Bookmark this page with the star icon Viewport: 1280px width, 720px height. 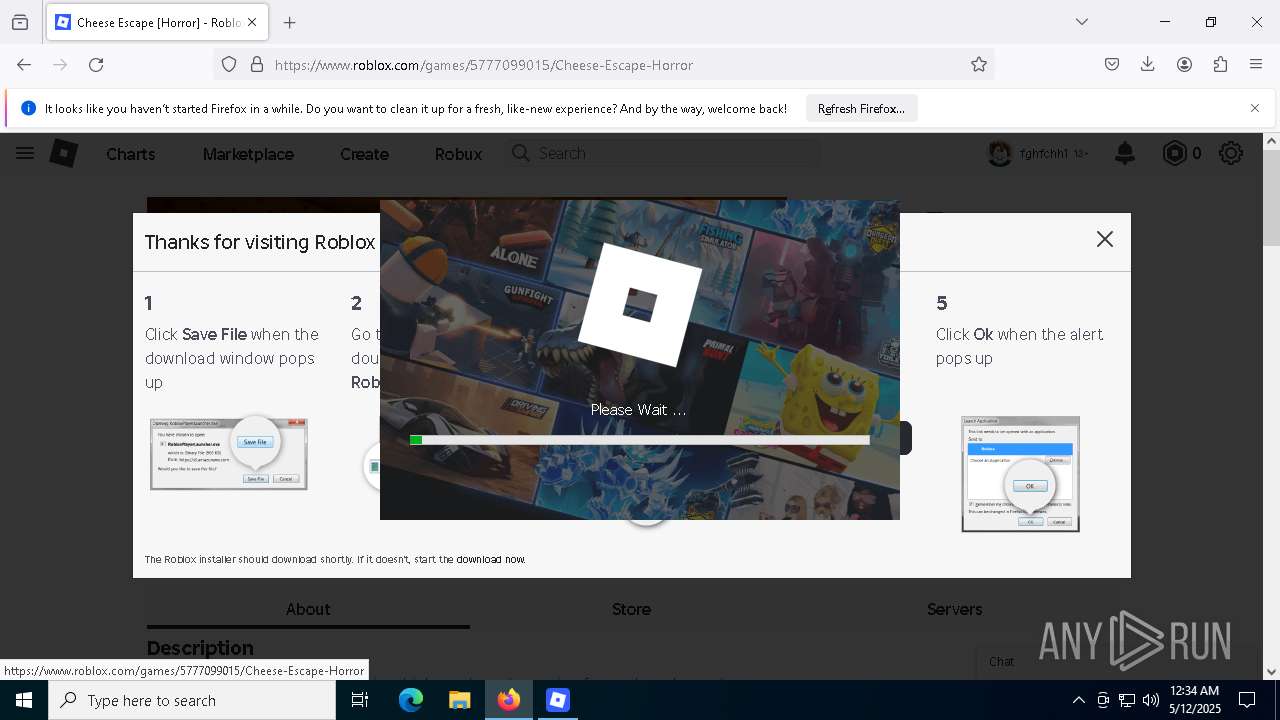979,64
